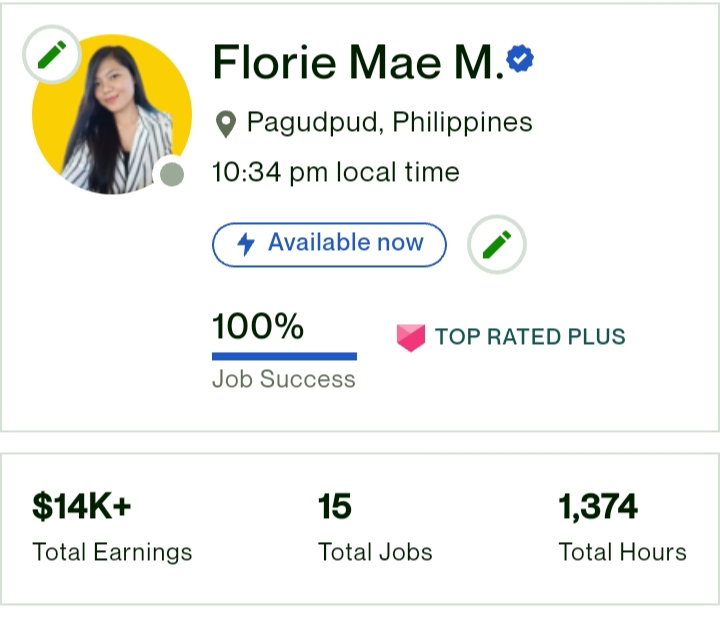Click the TOP RATED PLUS label
This screenshot has height=623, width=720.
530,337
